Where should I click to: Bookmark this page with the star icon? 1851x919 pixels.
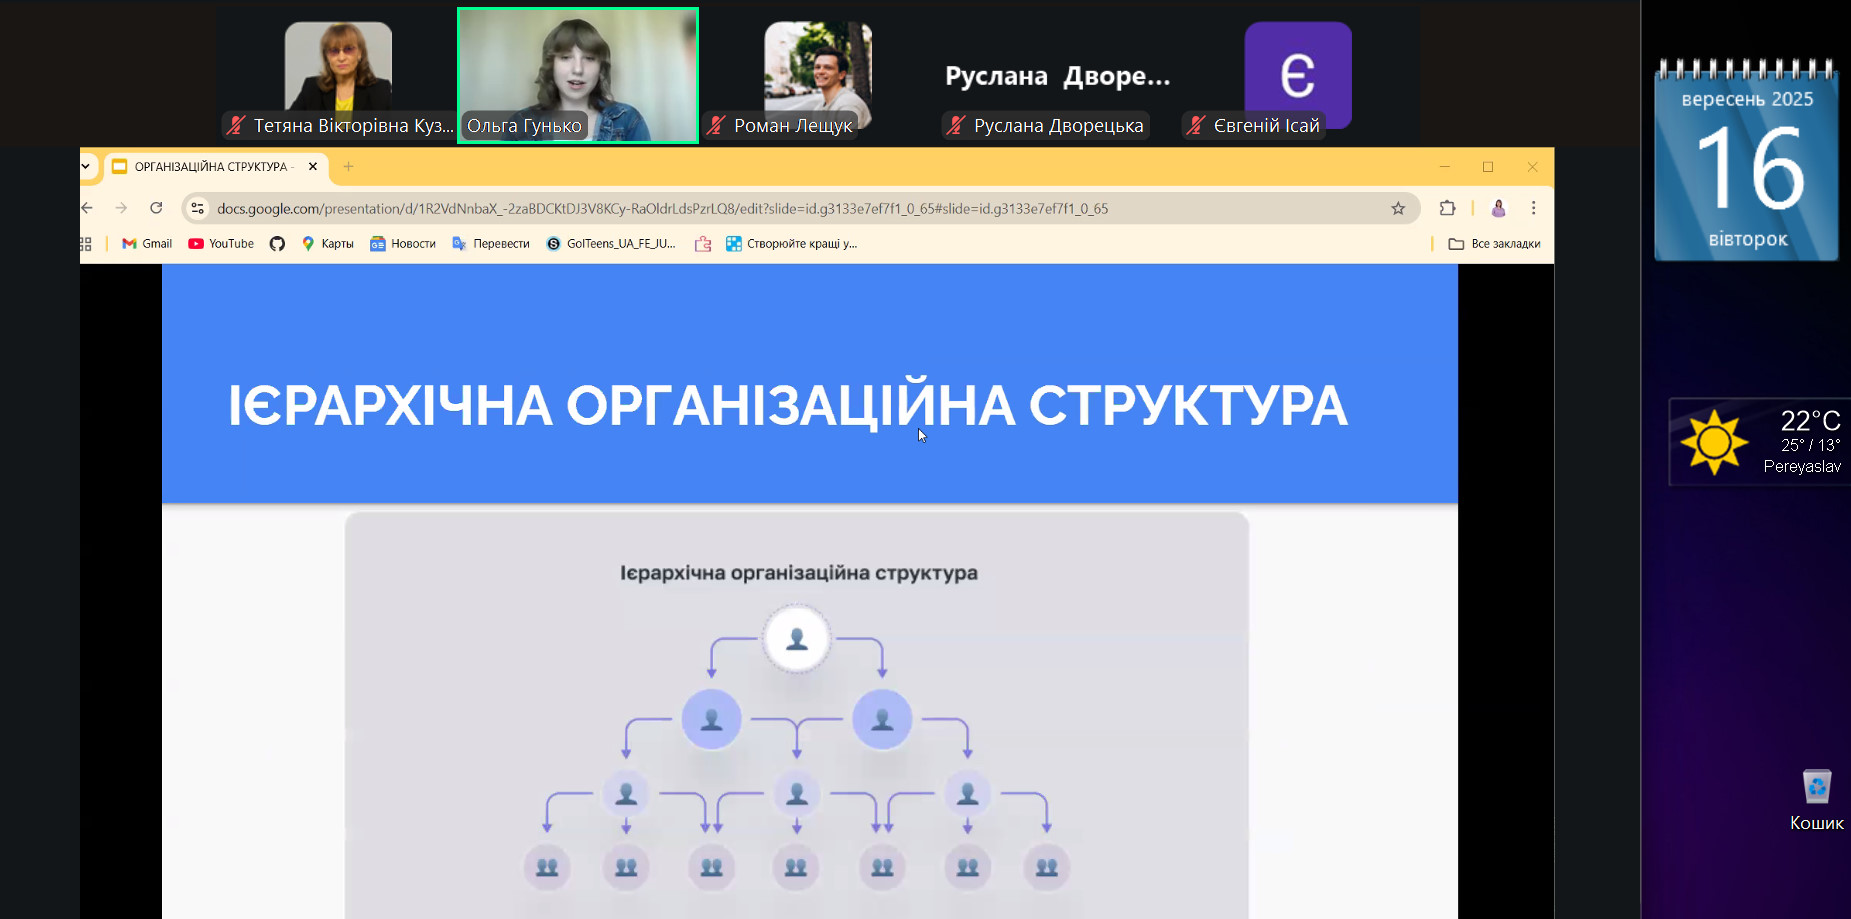(x=1397, y=208)
